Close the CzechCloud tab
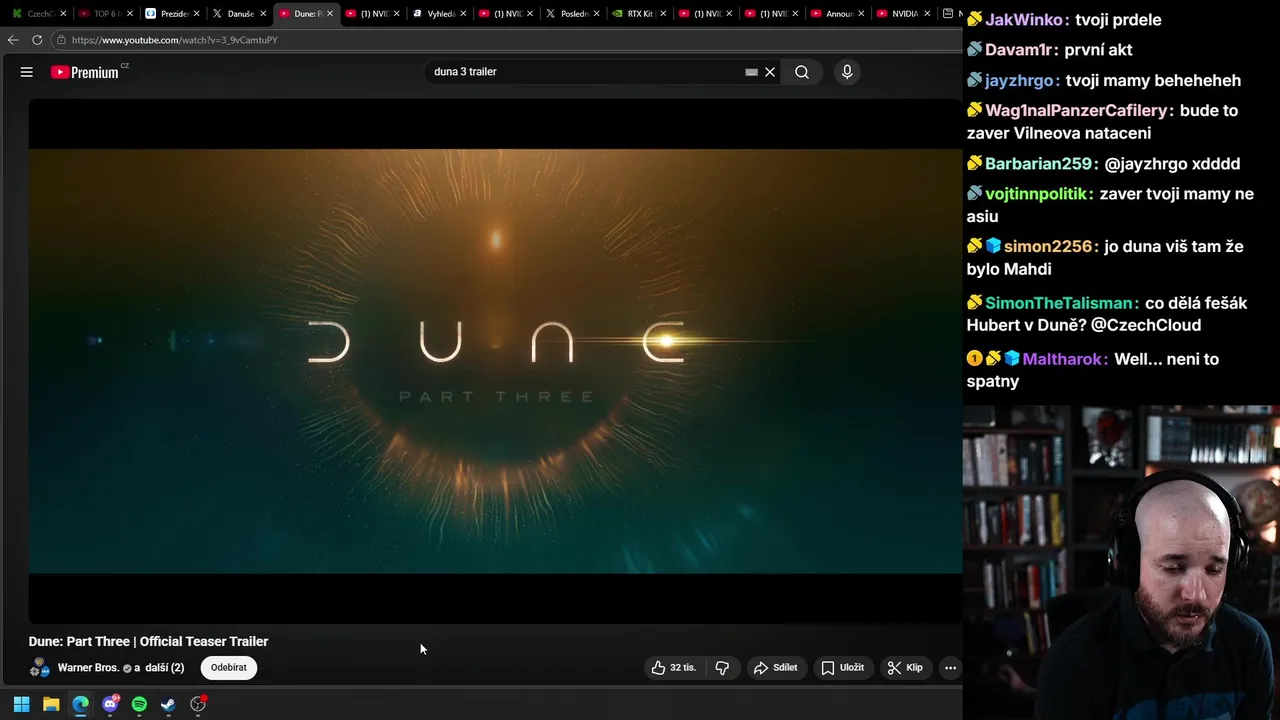1280x720 pixels. tap(63, 14)
